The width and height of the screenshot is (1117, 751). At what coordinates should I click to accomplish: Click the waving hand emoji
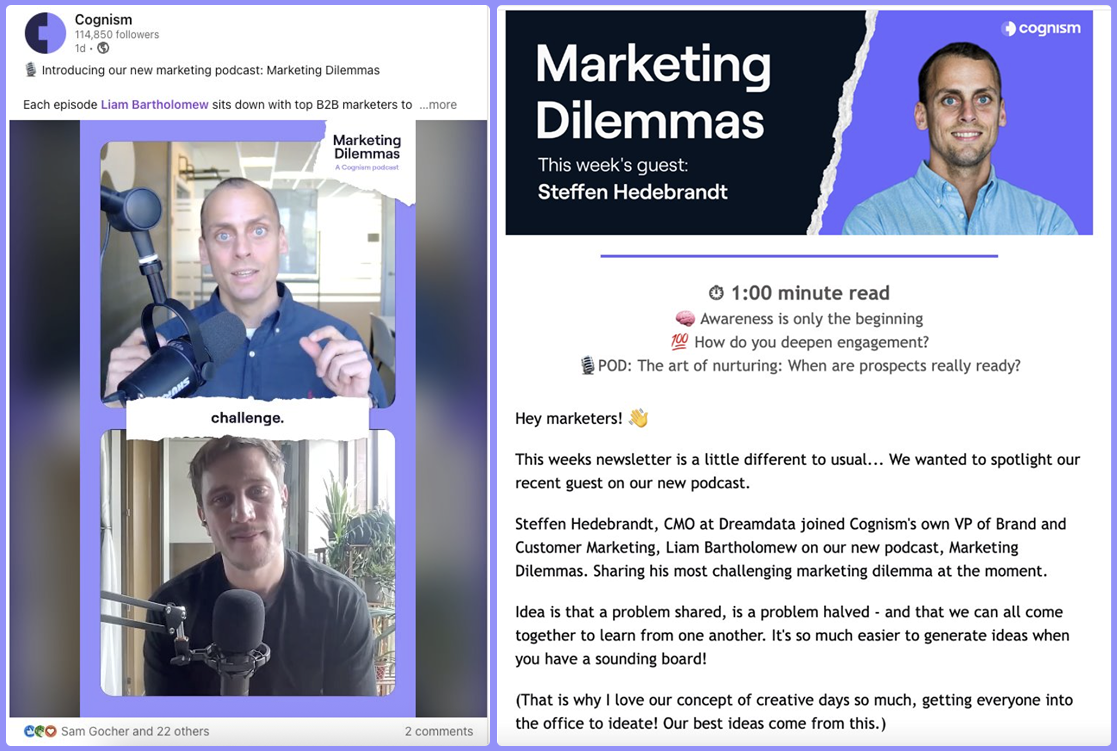coord(639,418)
